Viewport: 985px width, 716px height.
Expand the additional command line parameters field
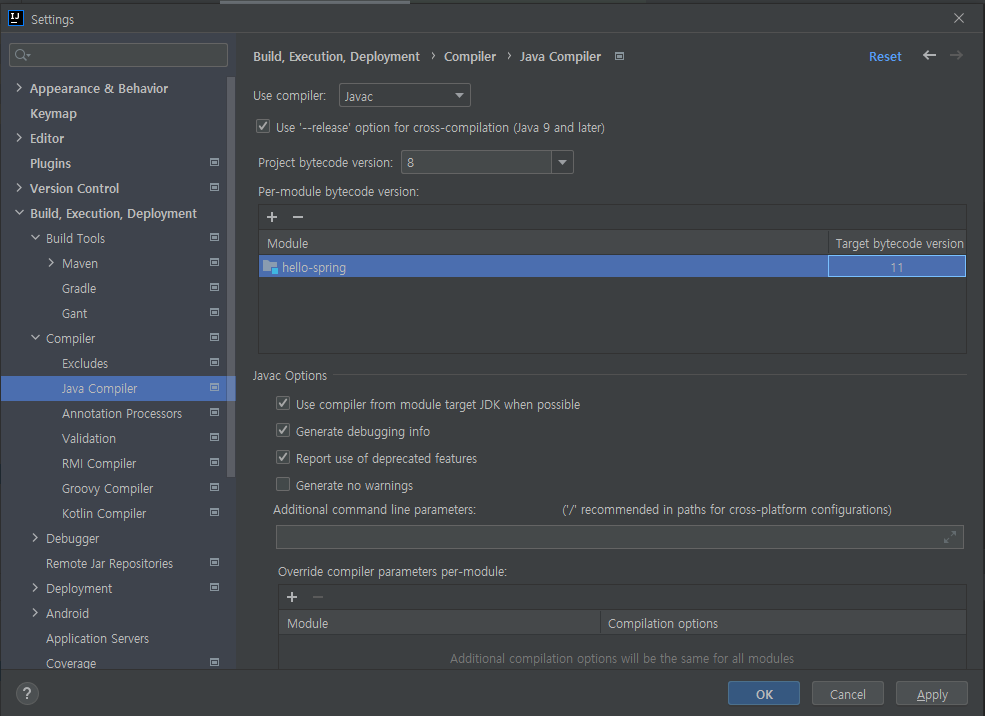point(950,537)
